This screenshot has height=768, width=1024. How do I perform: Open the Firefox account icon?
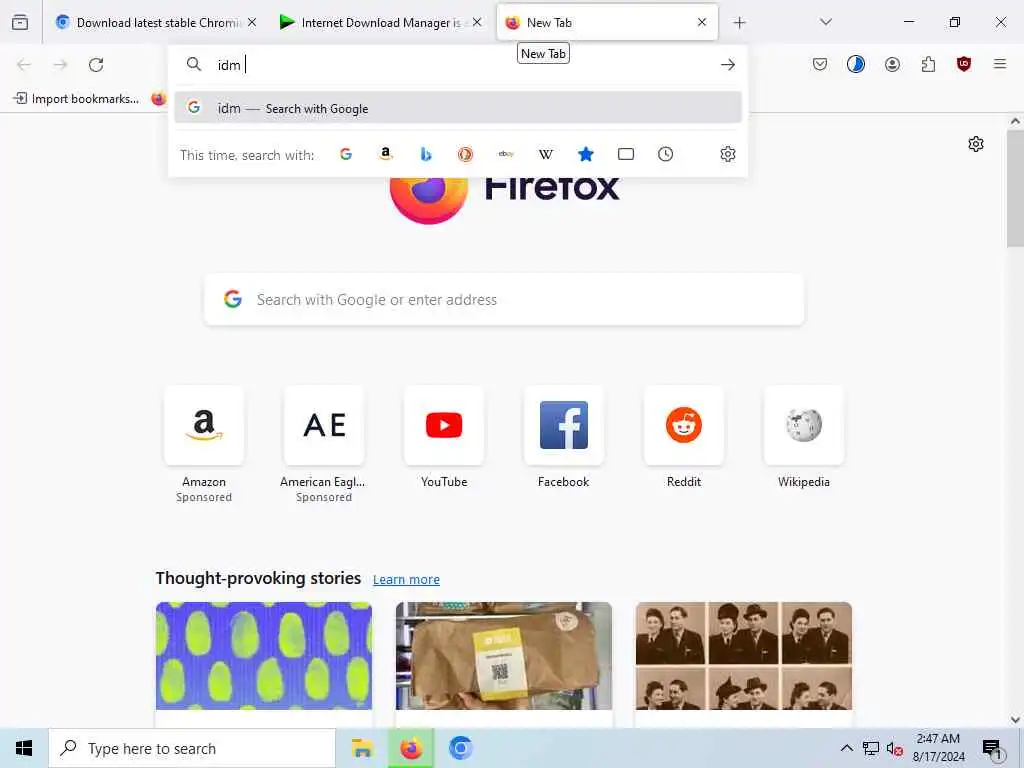tap(892, 64)
